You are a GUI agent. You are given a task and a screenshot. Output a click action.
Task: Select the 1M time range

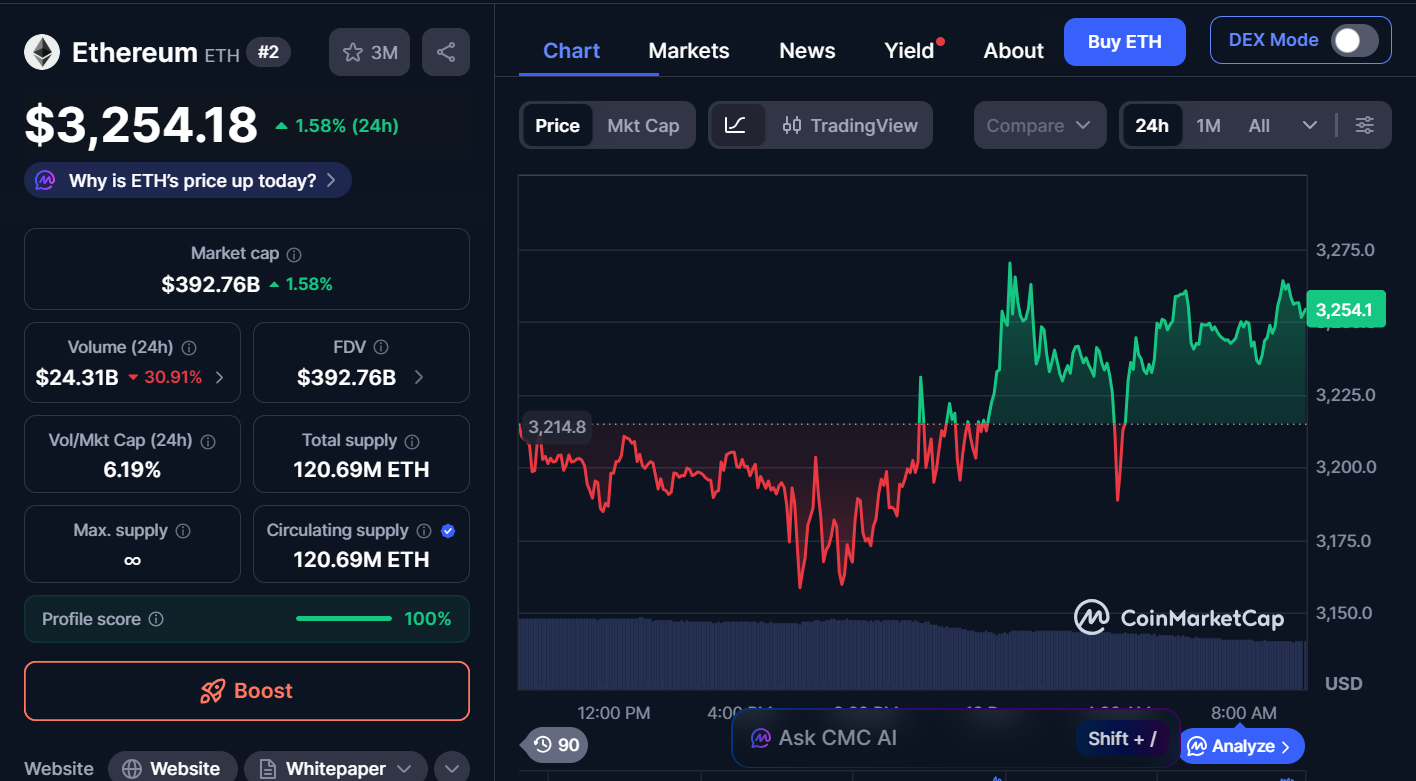(1208, 125)
